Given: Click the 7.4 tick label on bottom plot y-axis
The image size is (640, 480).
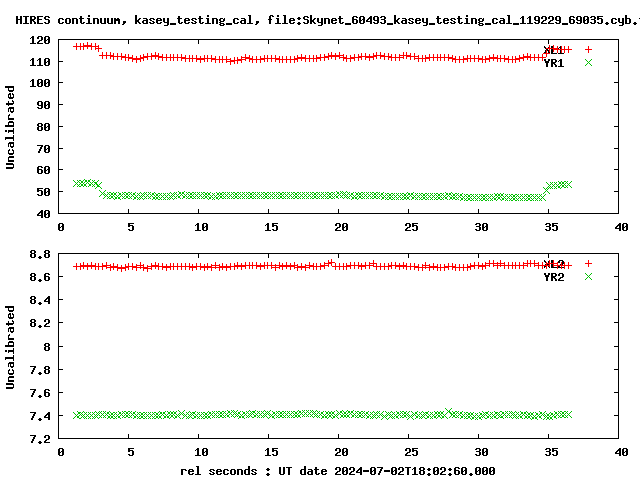Looking at the screenshot, I should [40, 416].
